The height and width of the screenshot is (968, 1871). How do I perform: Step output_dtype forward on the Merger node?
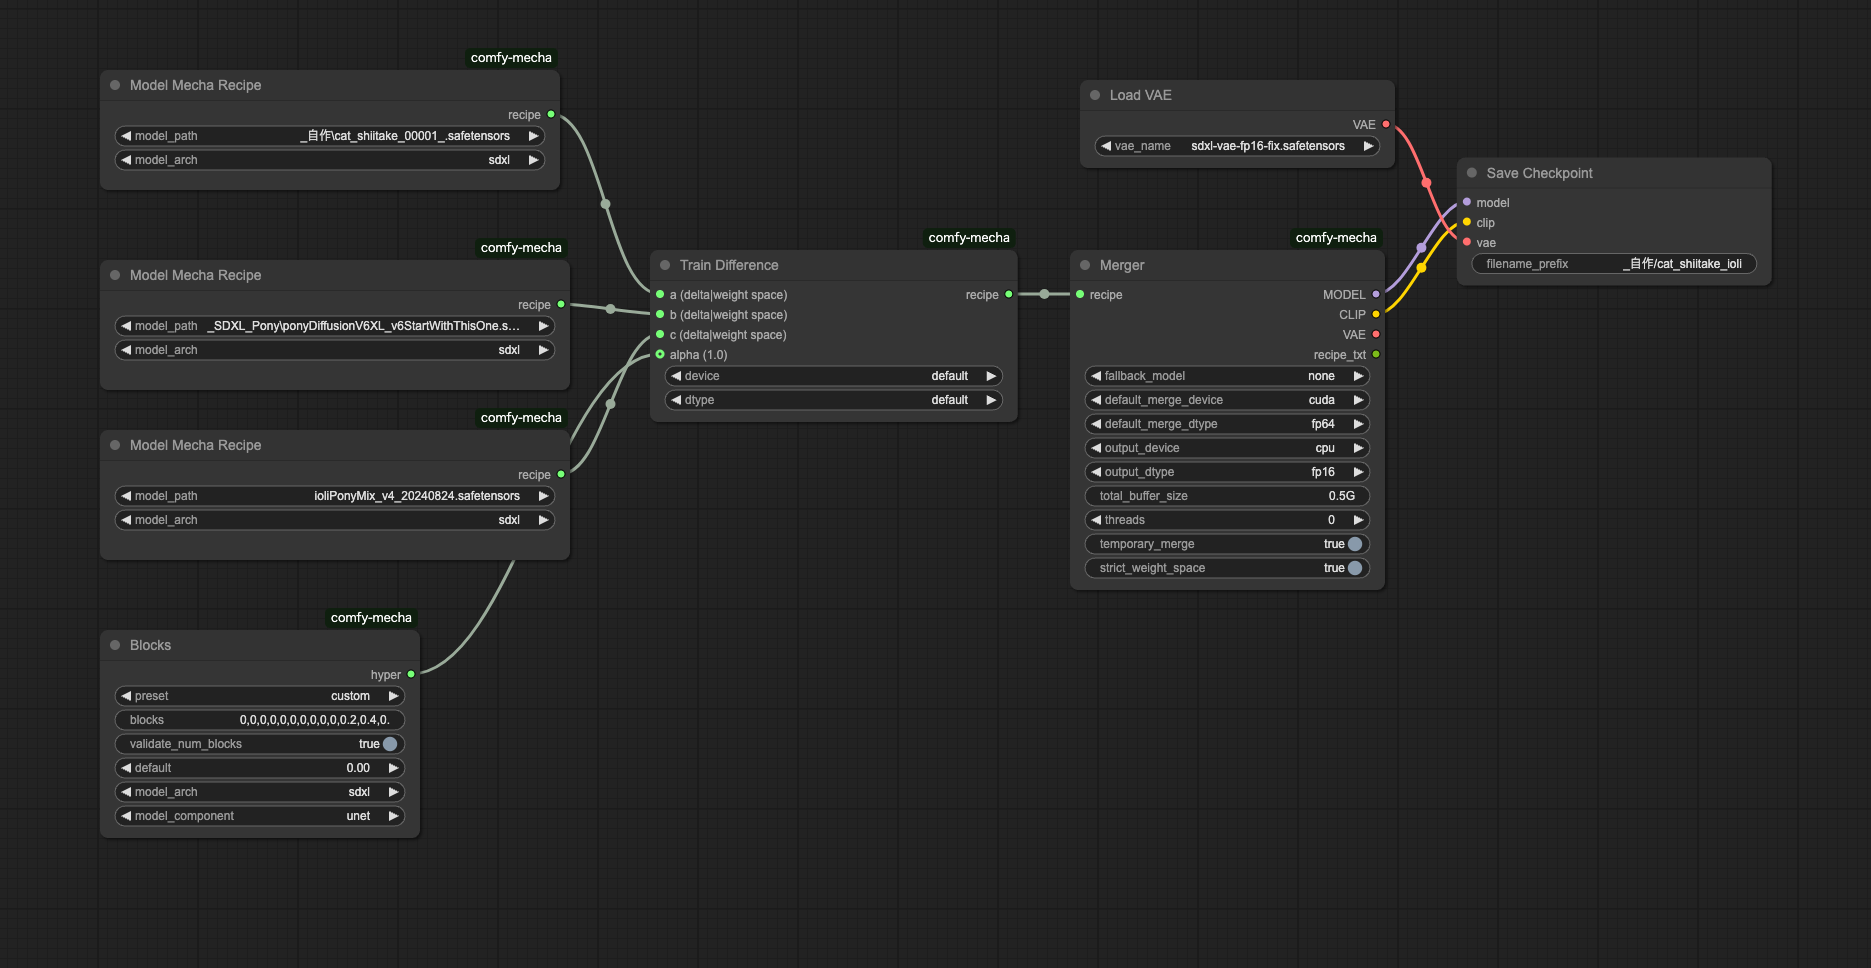click(x=1358, y=471)
